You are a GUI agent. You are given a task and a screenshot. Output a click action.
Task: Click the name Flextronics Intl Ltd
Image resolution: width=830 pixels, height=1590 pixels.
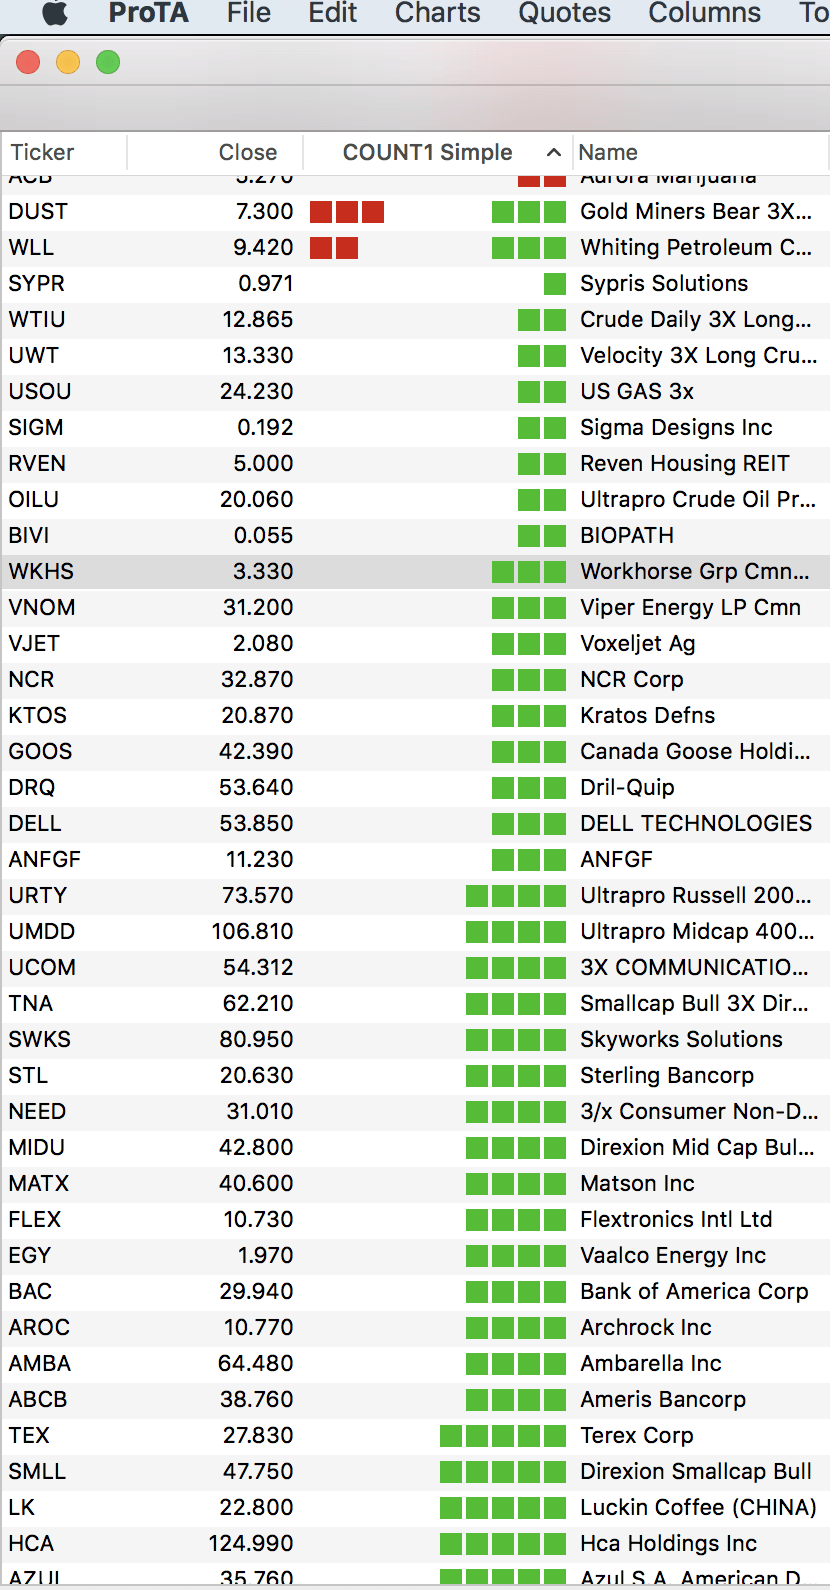676,1220
